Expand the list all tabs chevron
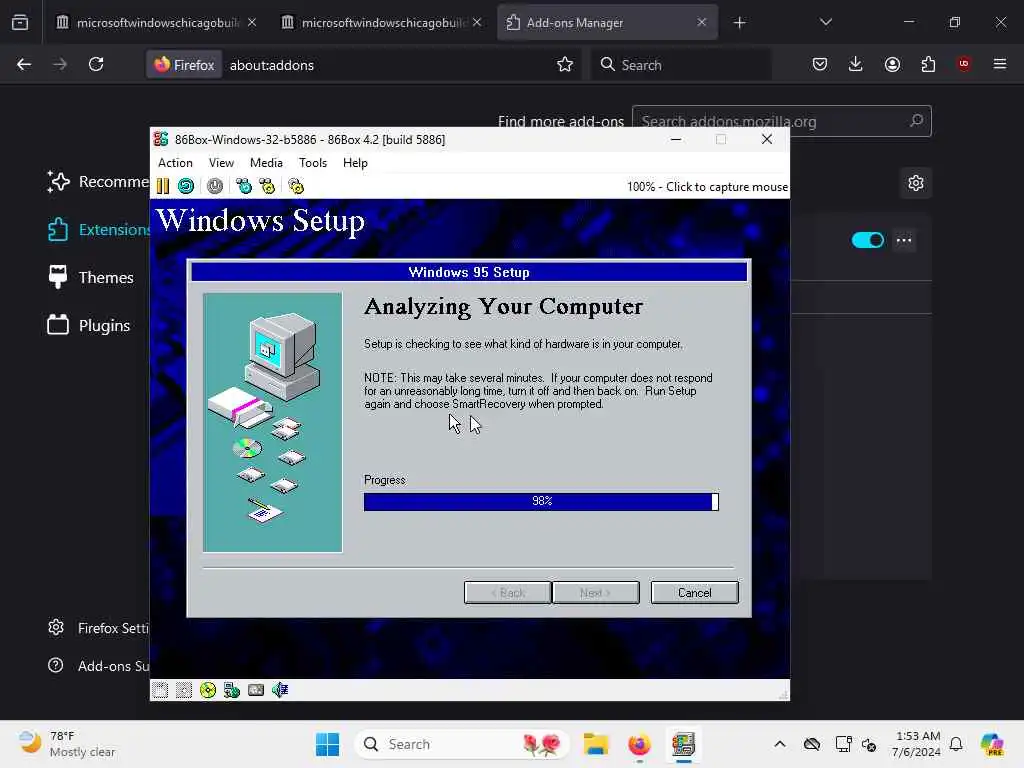 (x=825, y=22)
